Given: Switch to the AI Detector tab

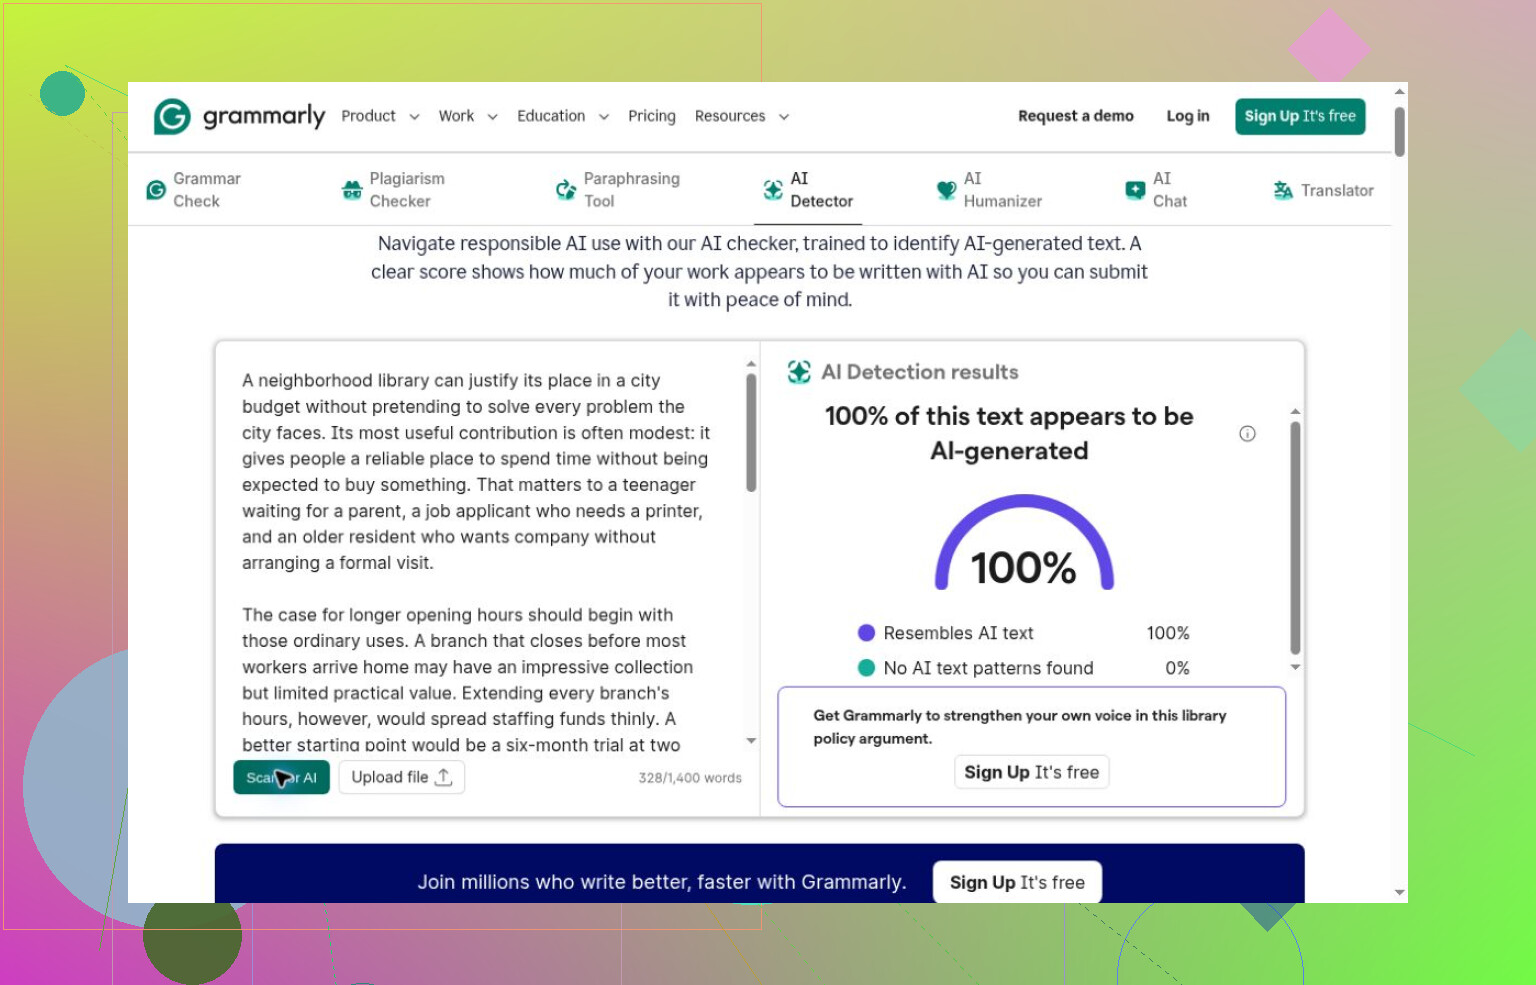Looking at the screenshot, I should click(808, 190).
